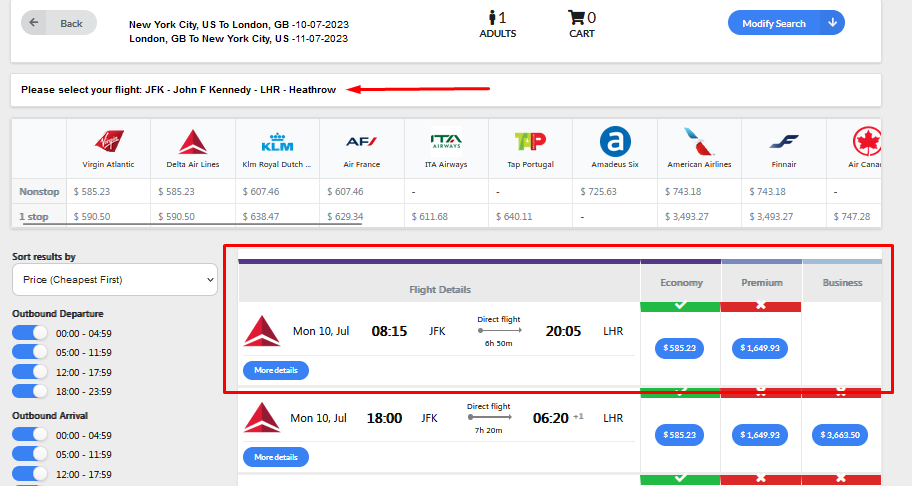Click Virgin Atlantic nonstop price $585.23
Viewport: 912px width, 486px height.
point(92,191)
